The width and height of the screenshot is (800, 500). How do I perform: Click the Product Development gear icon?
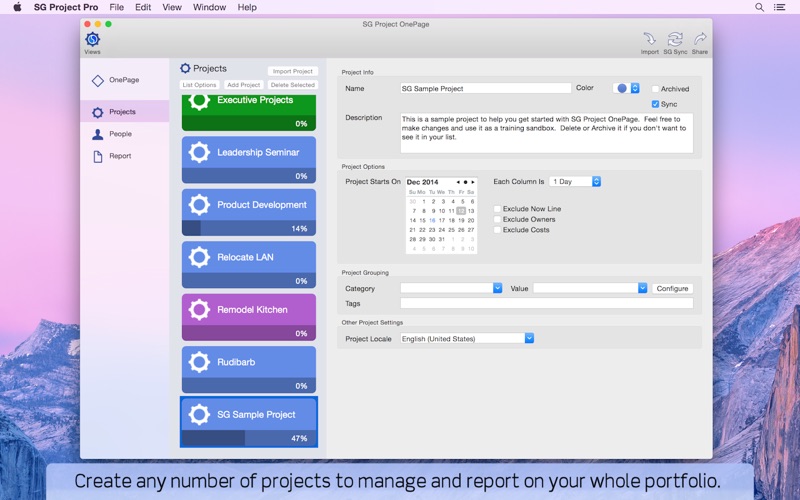click(199, 205)
